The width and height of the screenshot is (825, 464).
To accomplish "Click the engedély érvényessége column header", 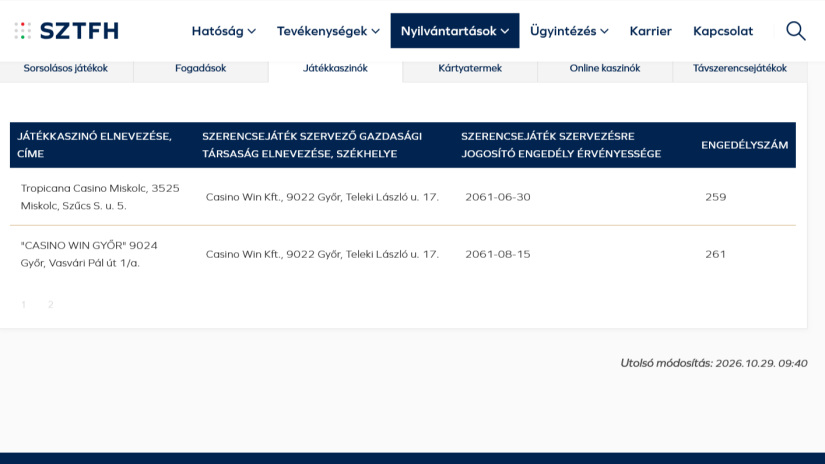I will click(561, 145).
